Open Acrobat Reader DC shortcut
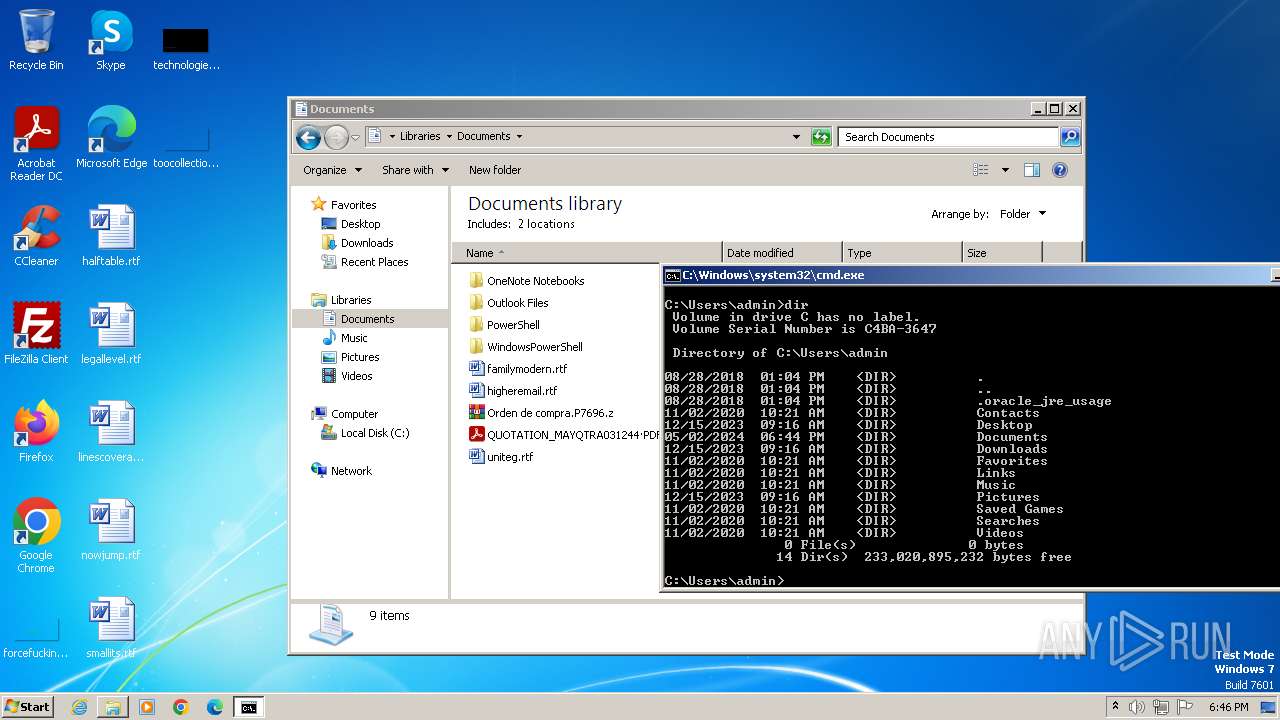The image size is (1280, 720). click(36, 143)
